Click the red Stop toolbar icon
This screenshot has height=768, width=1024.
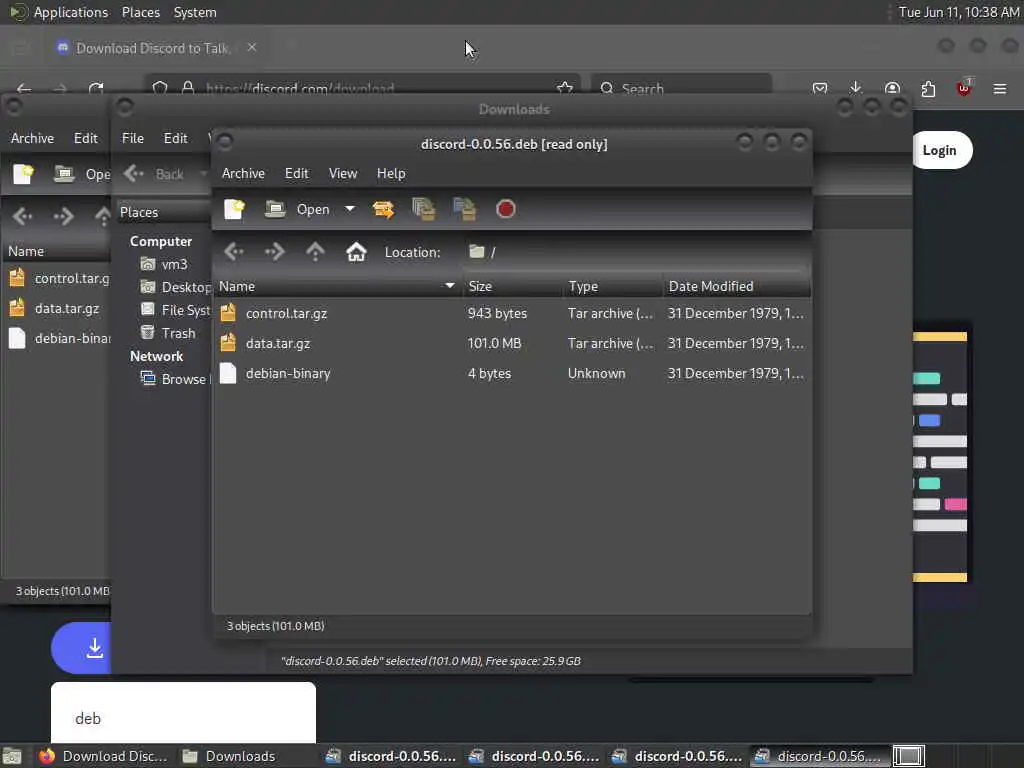[505, 209]
